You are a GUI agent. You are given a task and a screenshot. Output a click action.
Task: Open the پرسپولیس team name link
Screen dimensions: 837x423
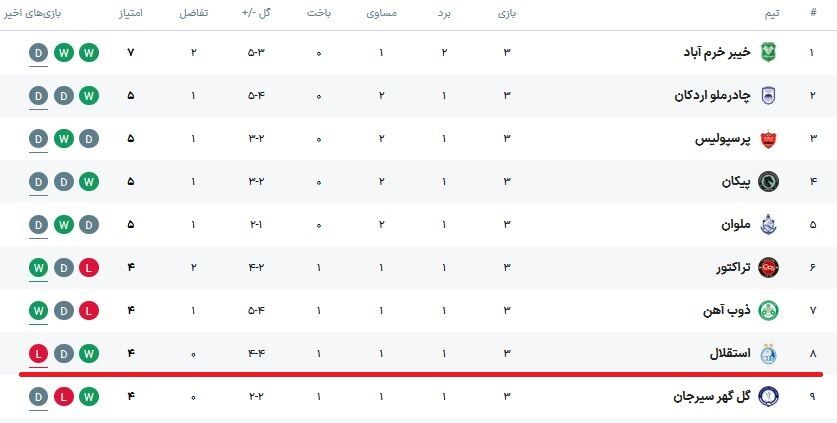(x=717, y=139)
